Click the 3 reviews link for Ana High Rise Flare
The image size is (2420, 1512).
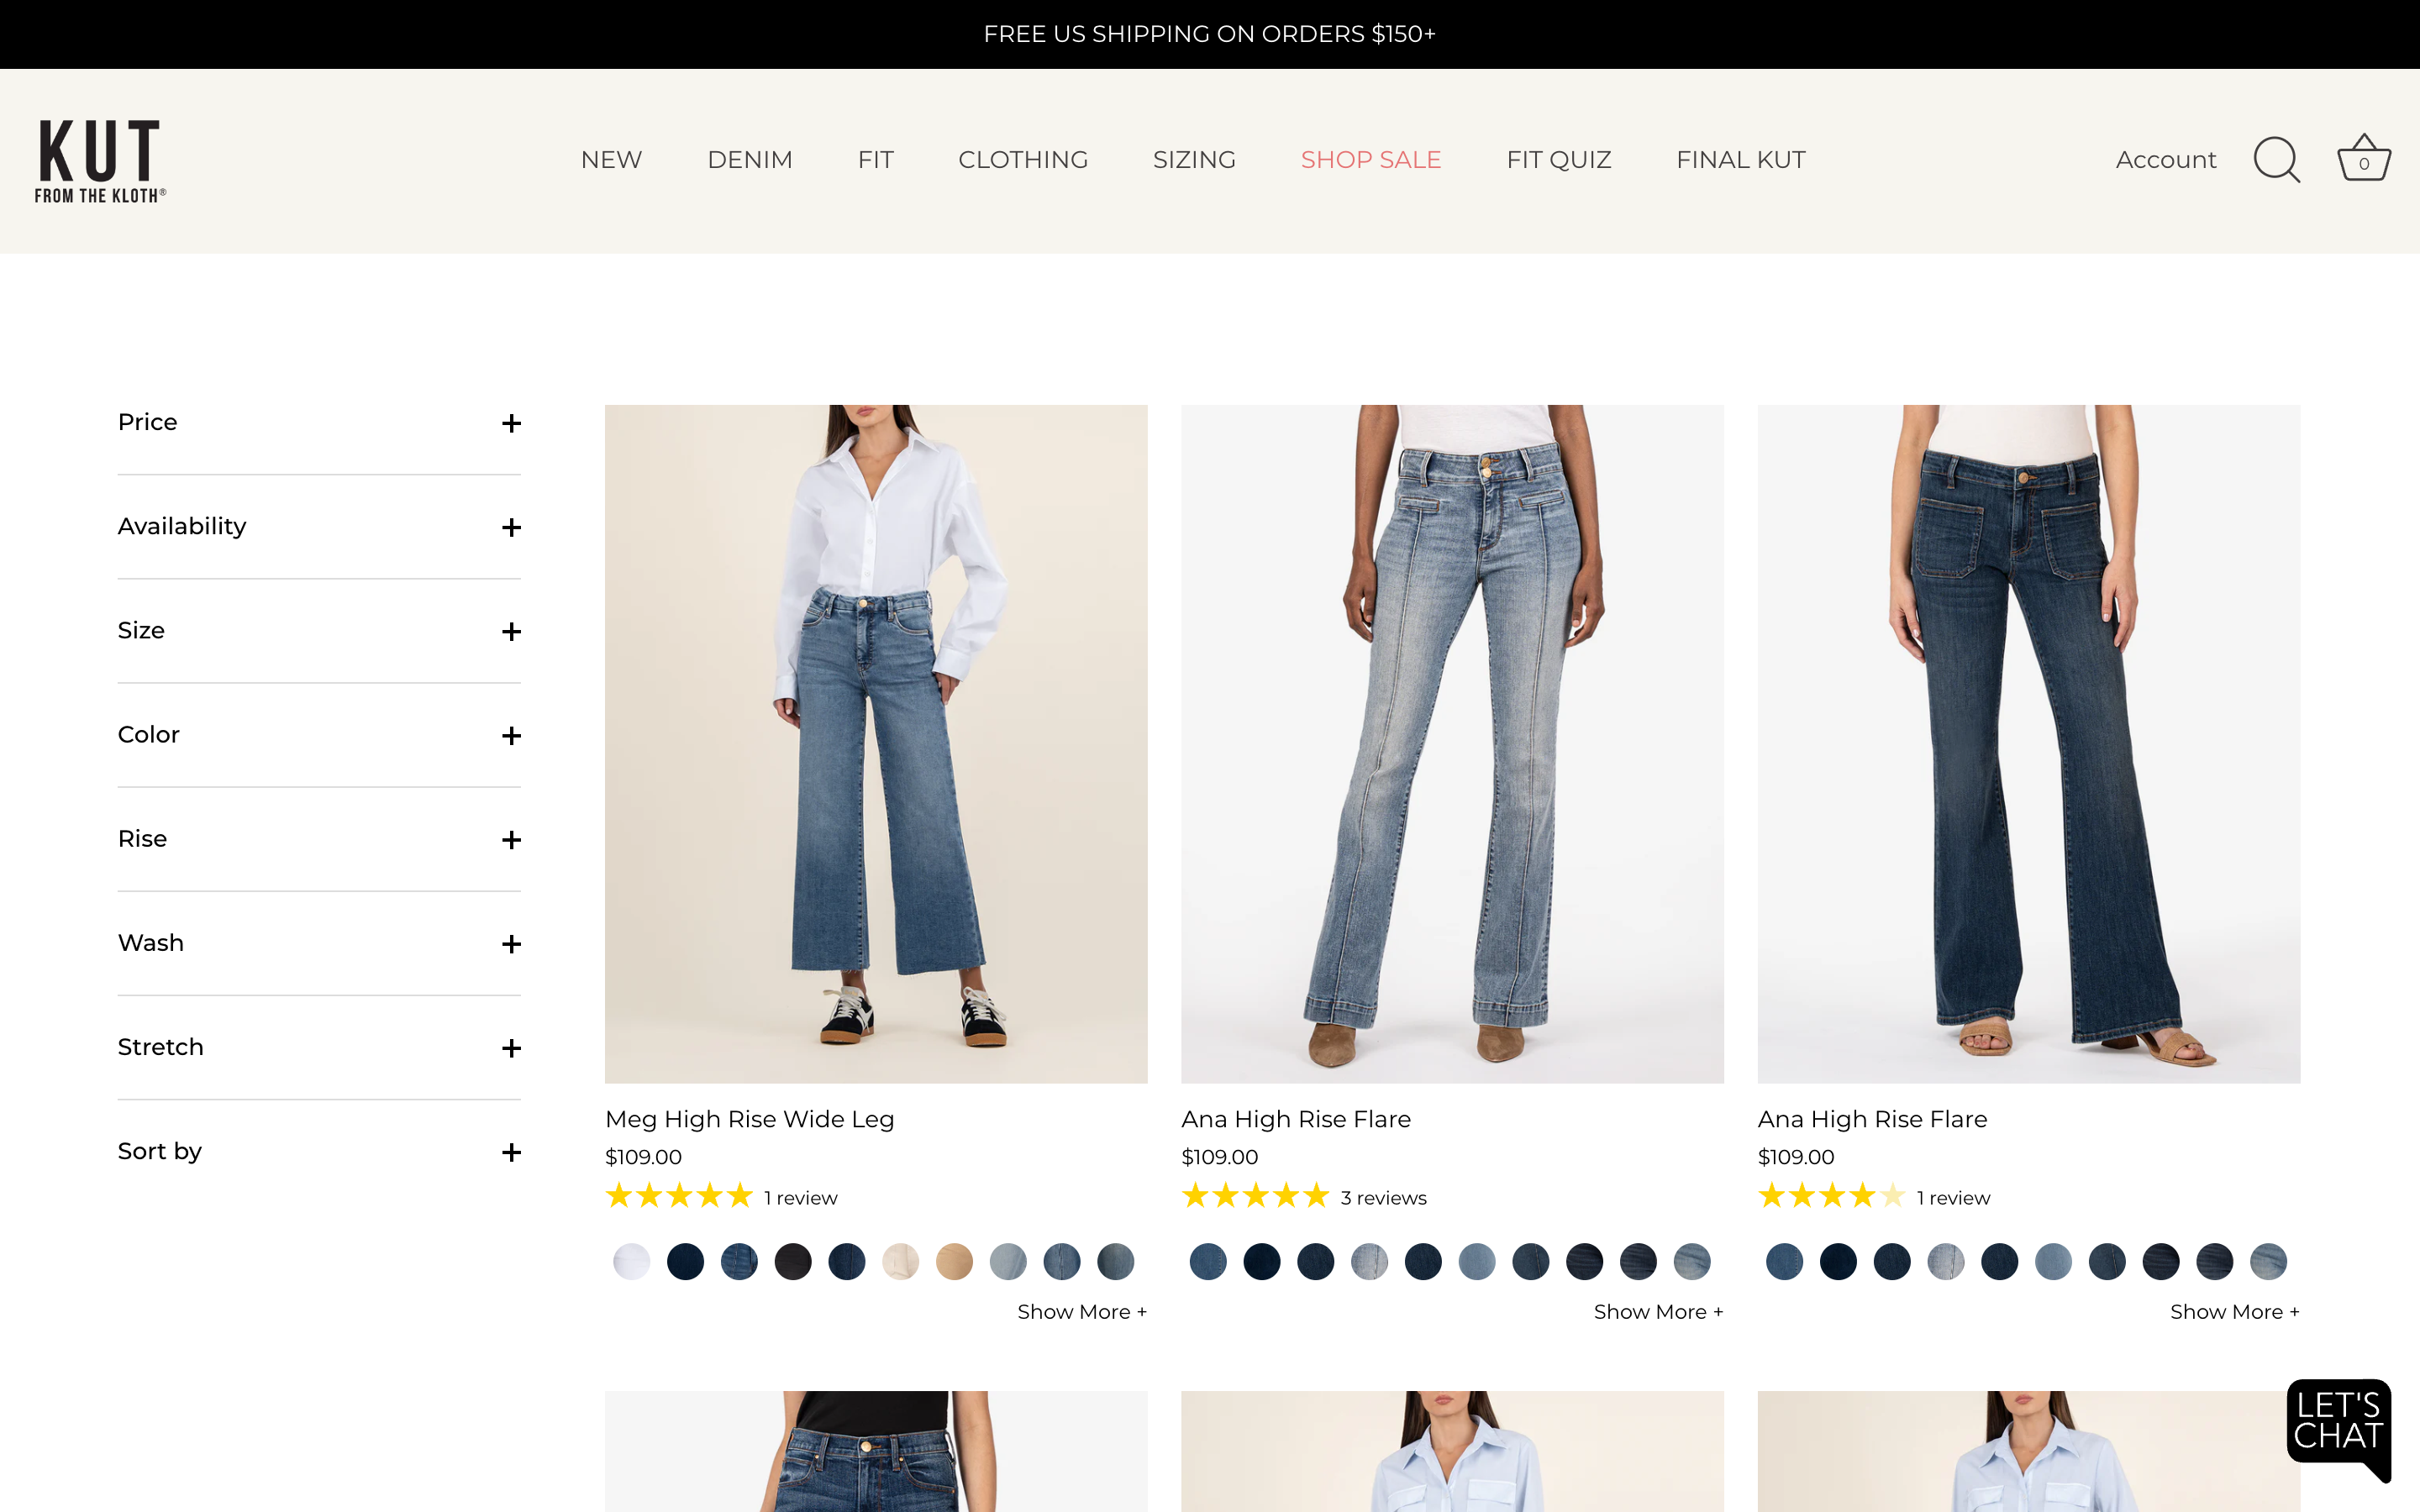1383,1197
